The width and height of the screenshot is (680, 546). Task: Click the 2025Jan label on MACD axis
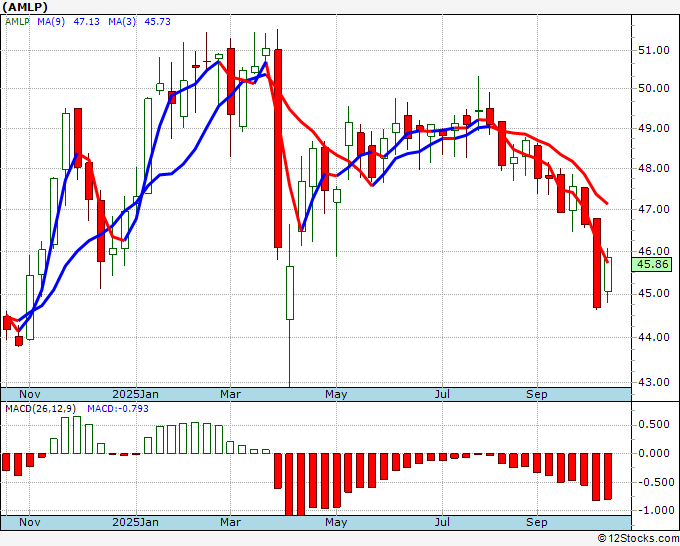[135, 522]
